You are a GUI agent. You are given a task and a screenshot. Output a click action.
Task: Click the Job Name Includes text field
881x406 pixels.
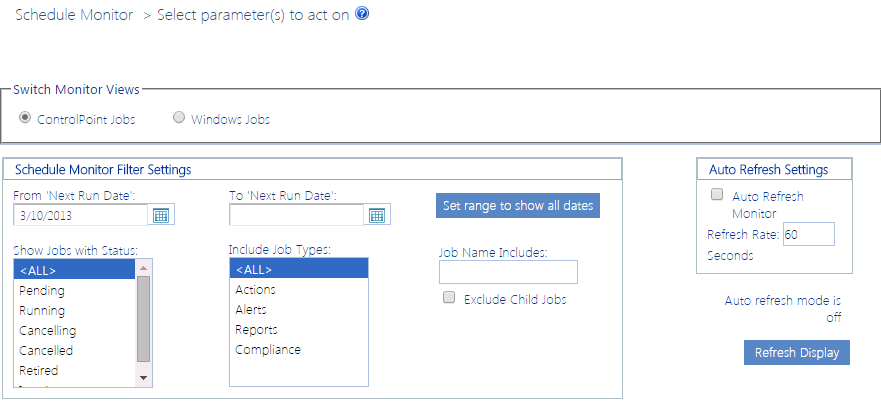[x=508, y=272]
